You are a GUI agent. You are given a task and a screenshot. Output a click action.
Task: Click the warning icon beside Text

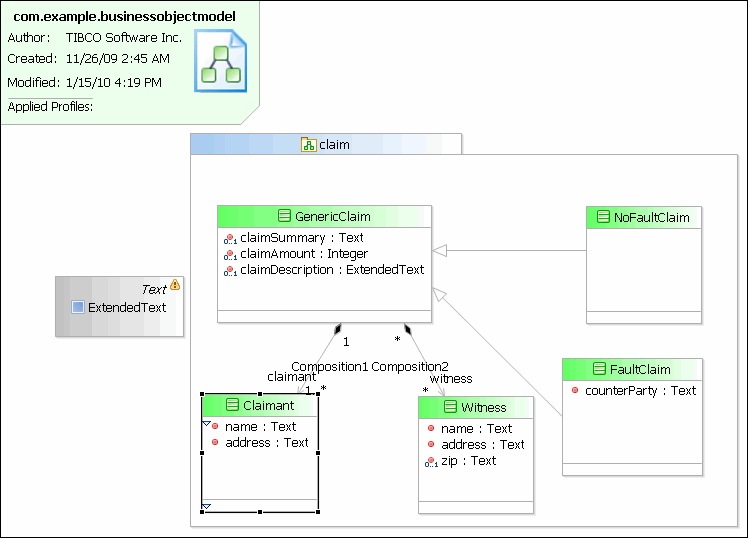175,285
